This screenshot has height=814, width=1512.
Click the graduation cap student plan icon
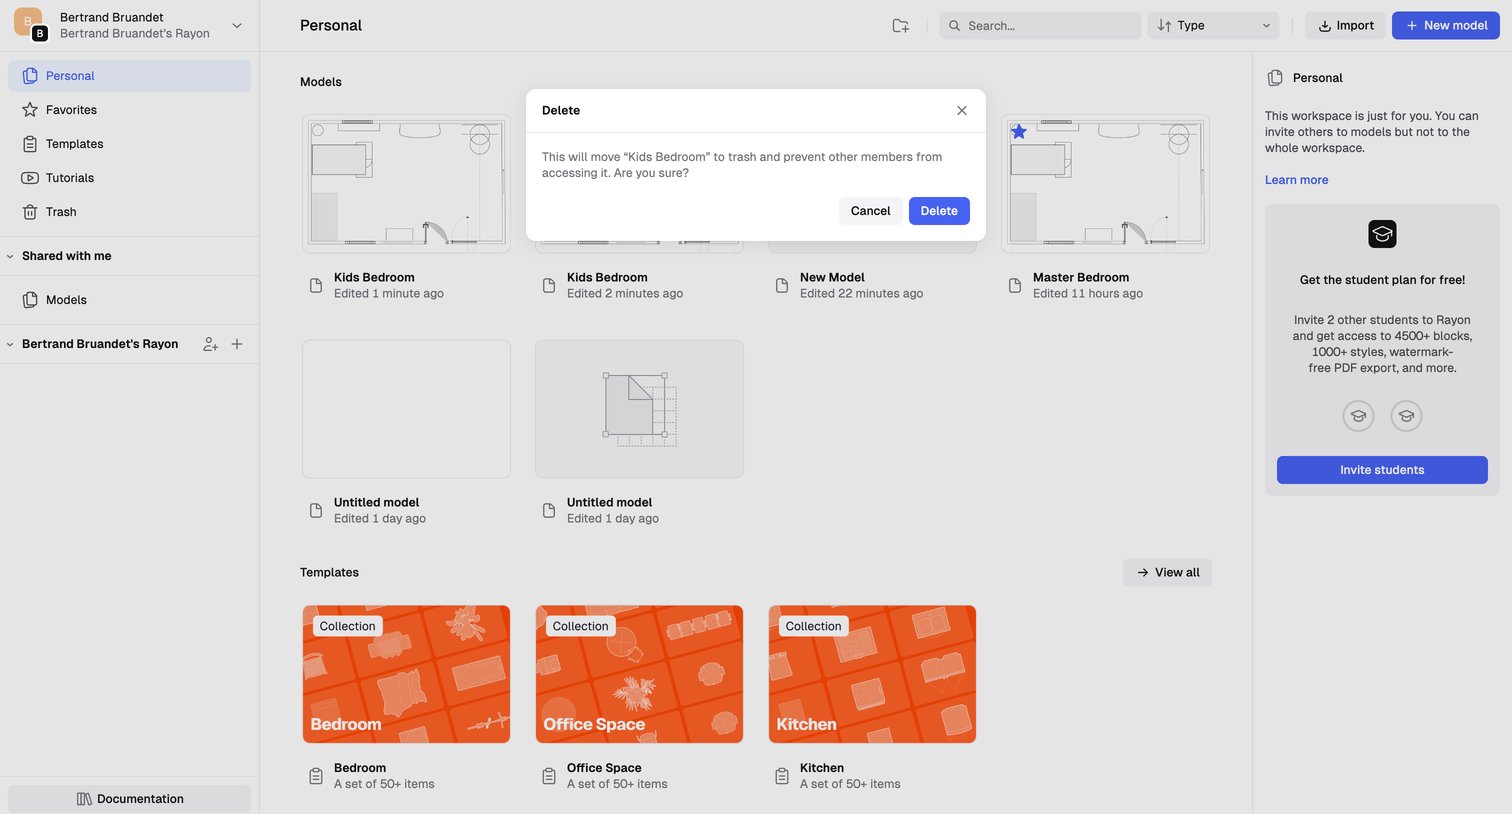click(x=1382, y=234)
